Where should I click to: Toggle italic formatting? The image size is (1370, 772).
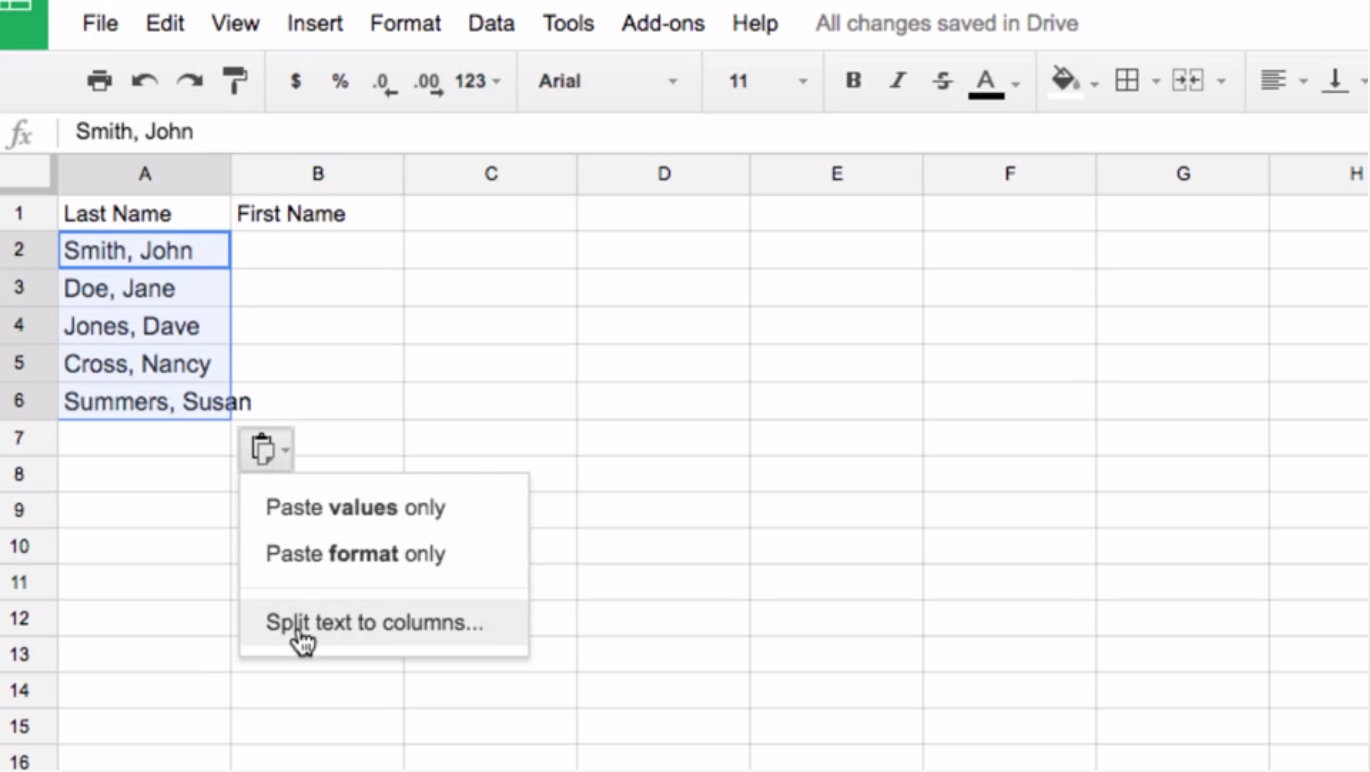[897, 81]
